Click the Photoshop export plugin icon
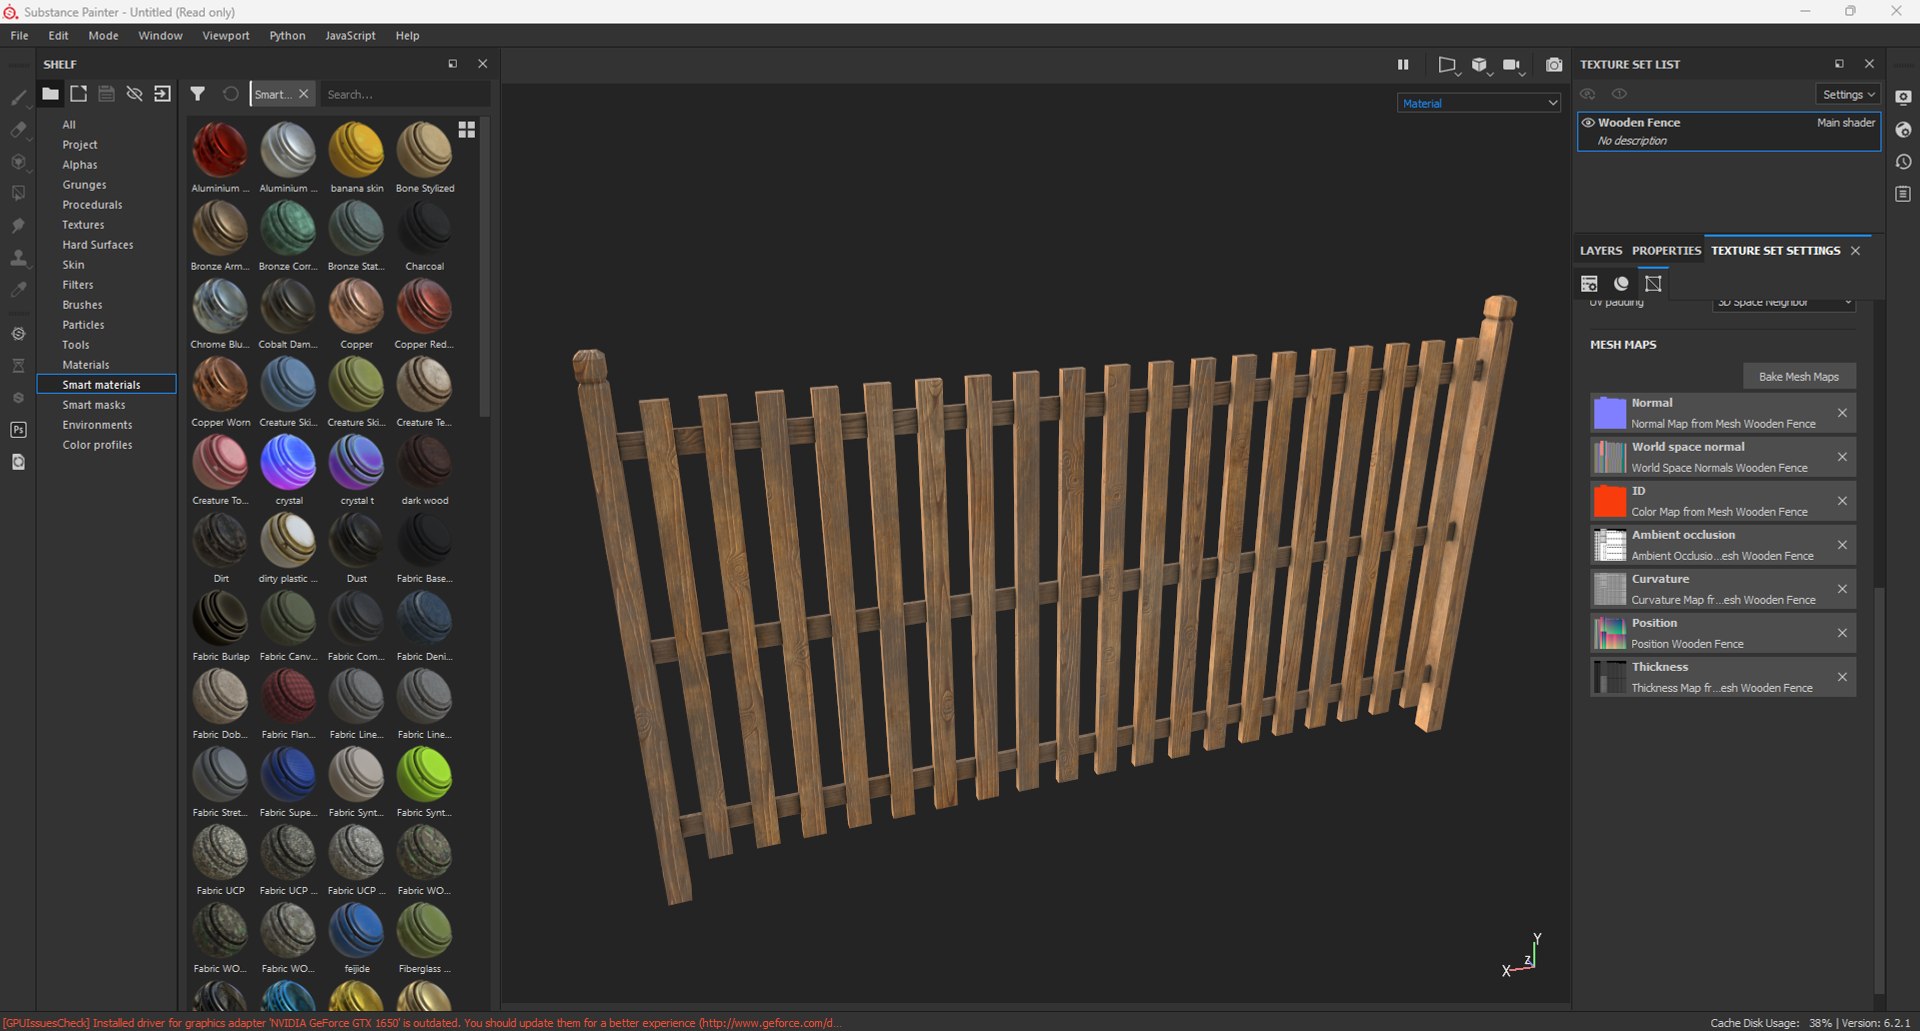The width and height of the screenshot is (1920, 1031). pos(18,430)
